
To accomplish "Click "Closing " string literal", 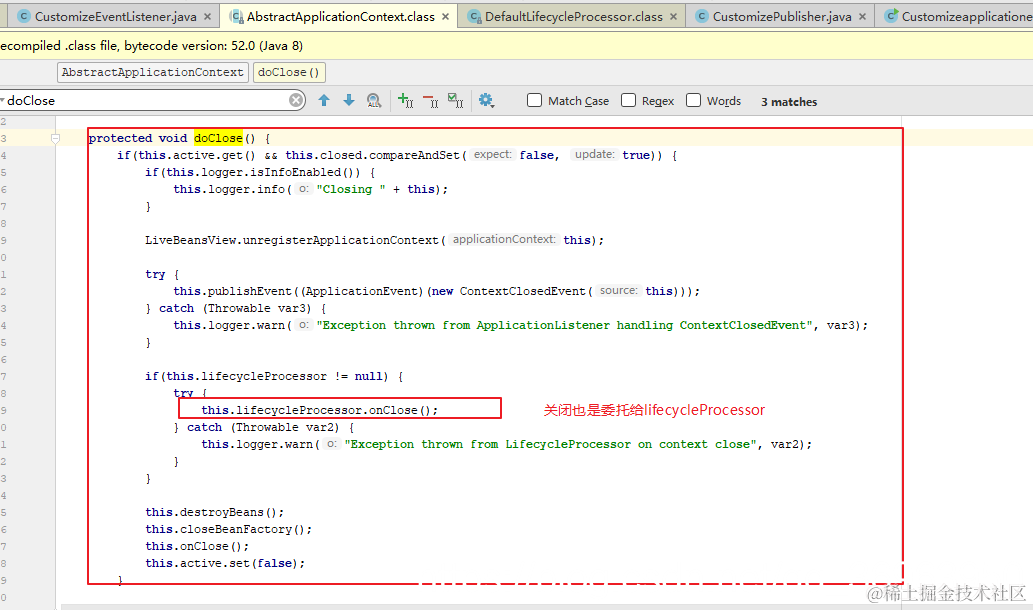I will point(351,189).
